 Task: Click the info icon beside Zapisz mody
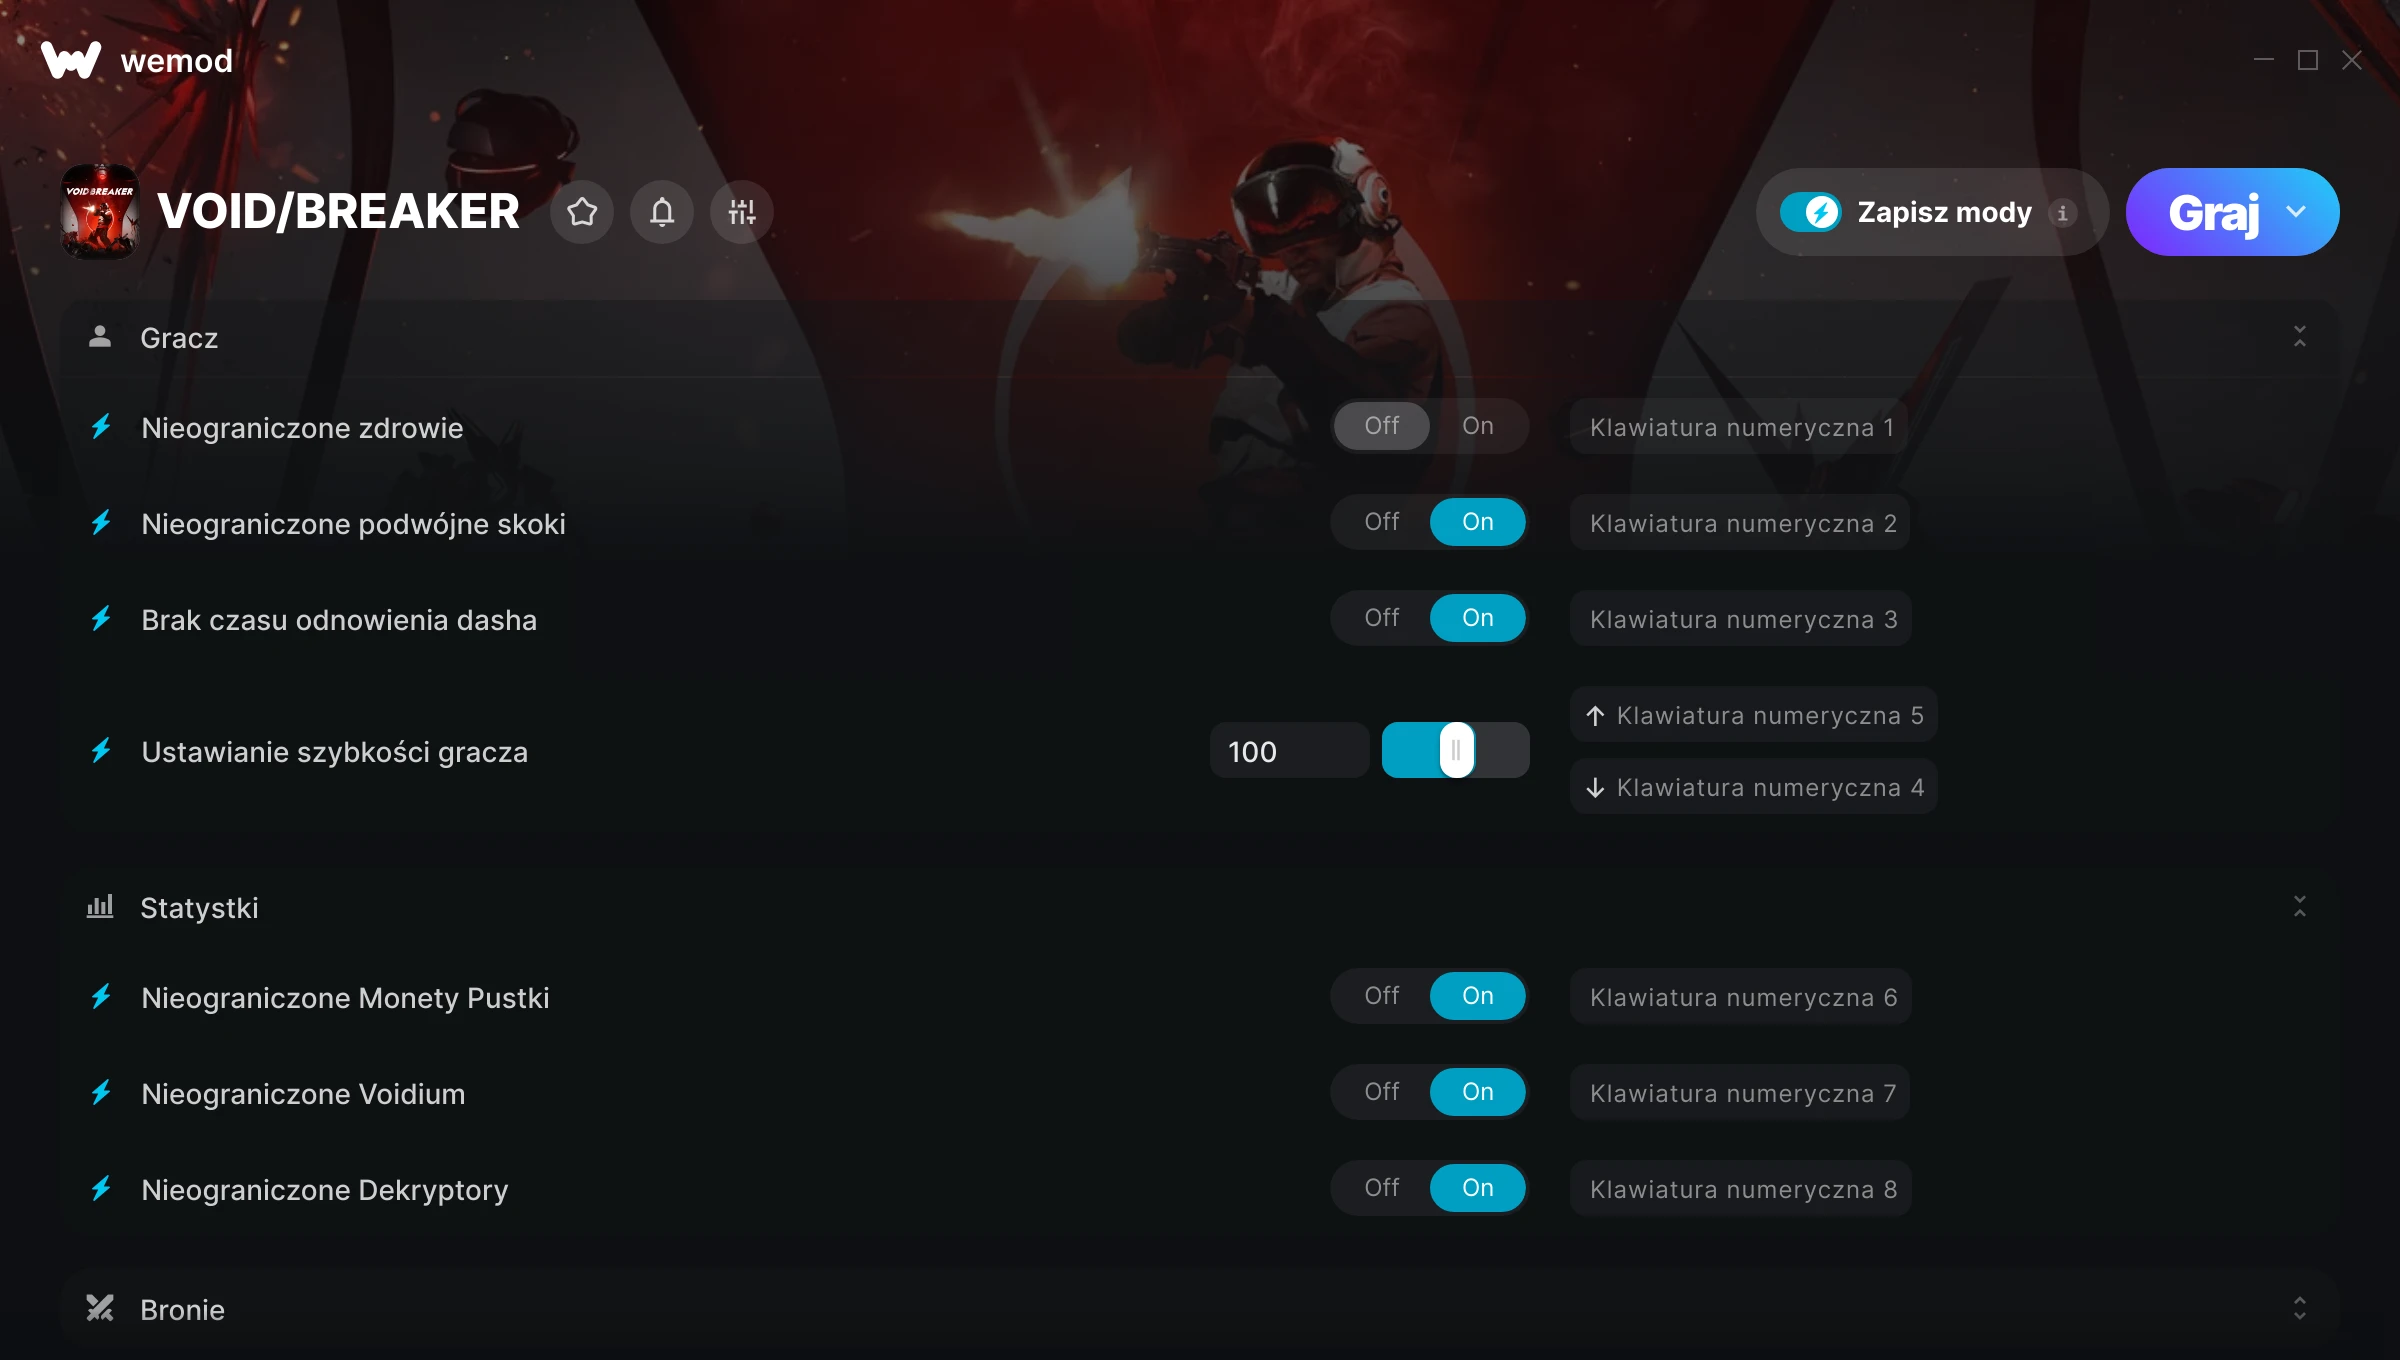2062,213
